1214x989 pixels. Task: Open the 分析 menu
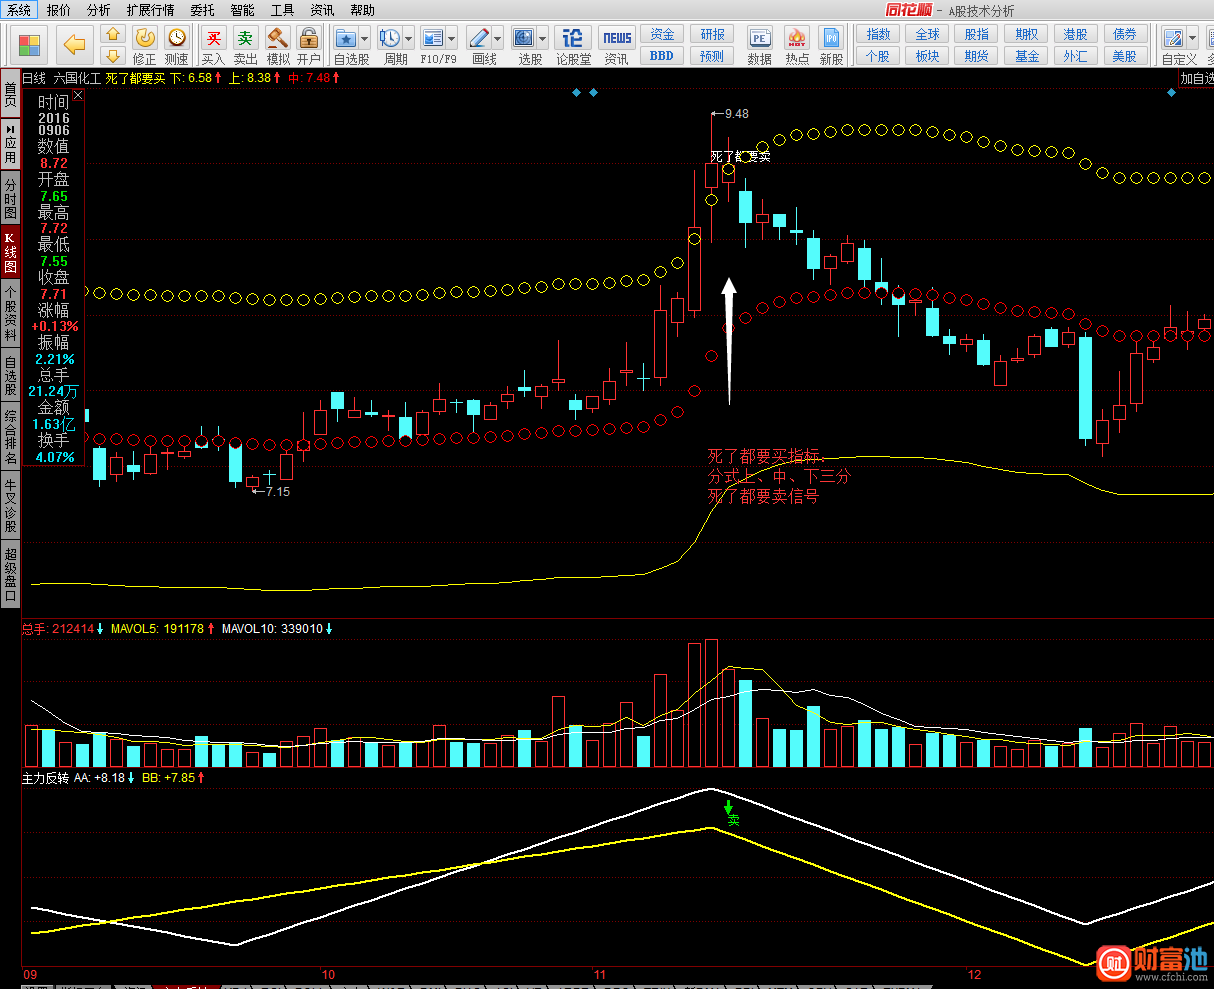click(x=98, y=10)
